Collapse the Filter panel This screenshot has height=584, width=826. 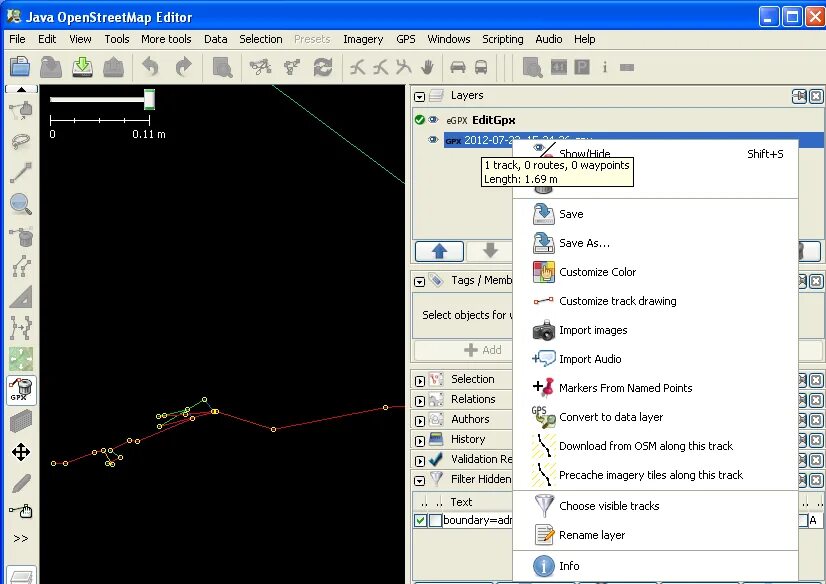[x=419, y=480]
